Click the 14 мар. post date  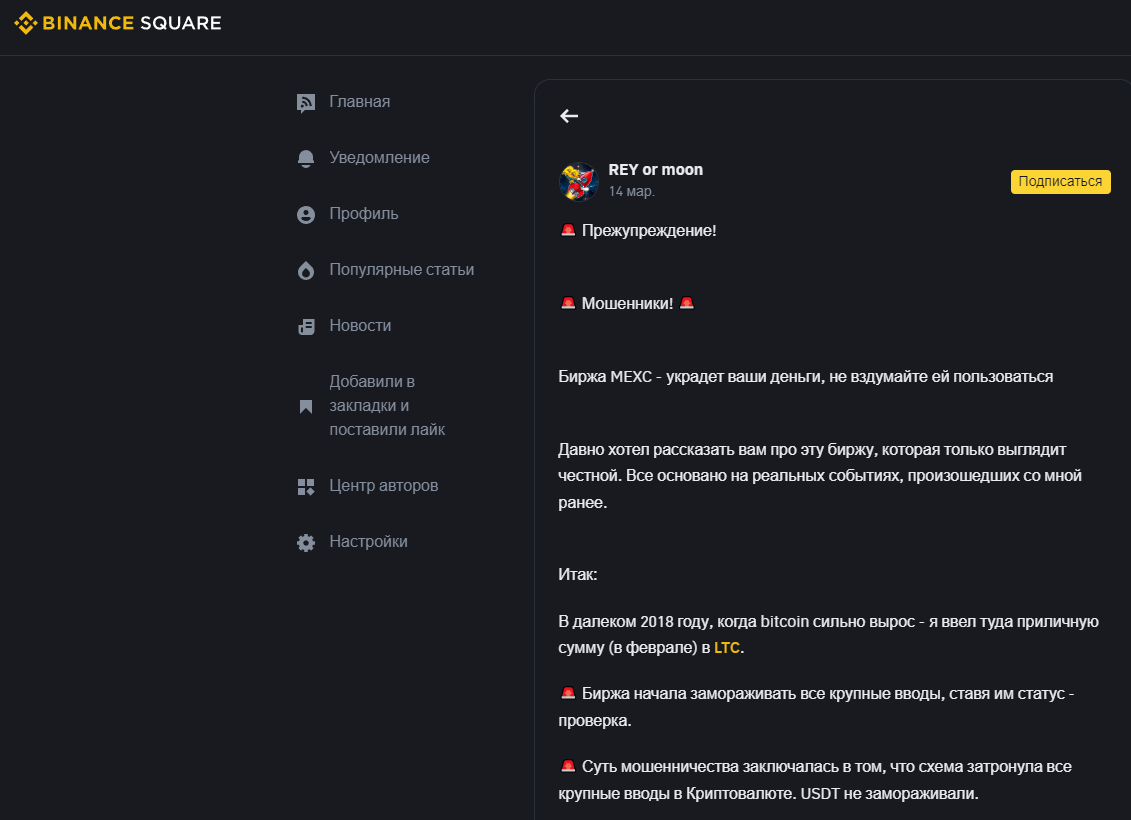pyautogui.click(x=631, y=191)
